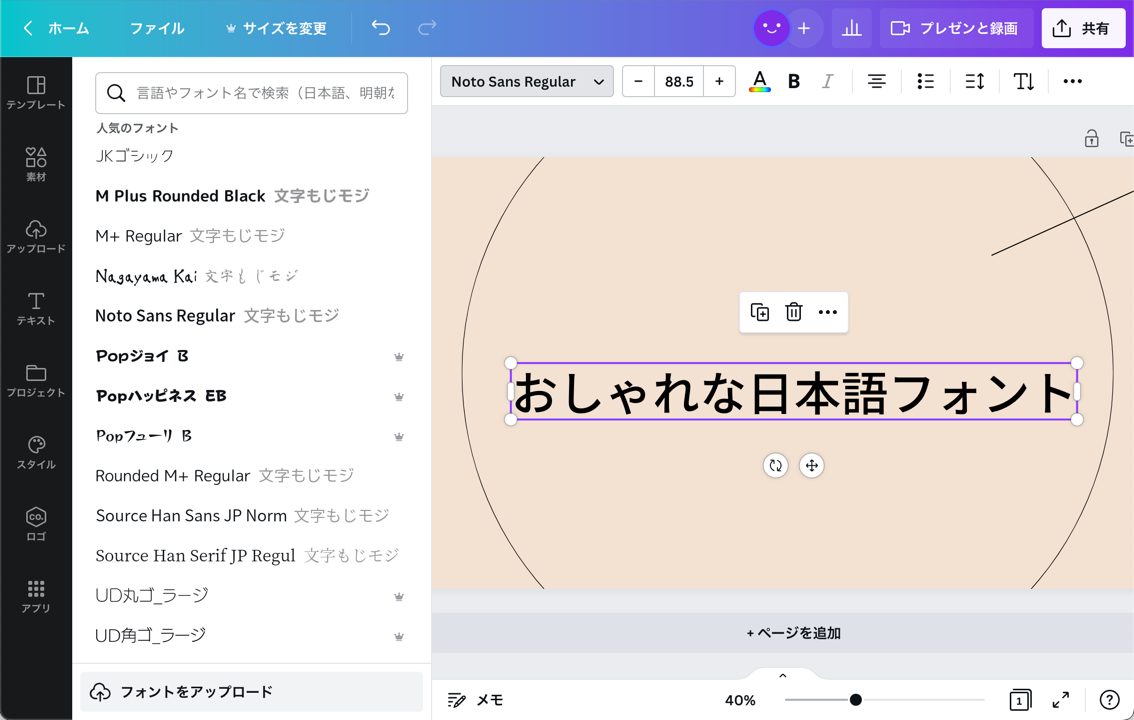Click the 40% zoom percentage

click(740, 700)
